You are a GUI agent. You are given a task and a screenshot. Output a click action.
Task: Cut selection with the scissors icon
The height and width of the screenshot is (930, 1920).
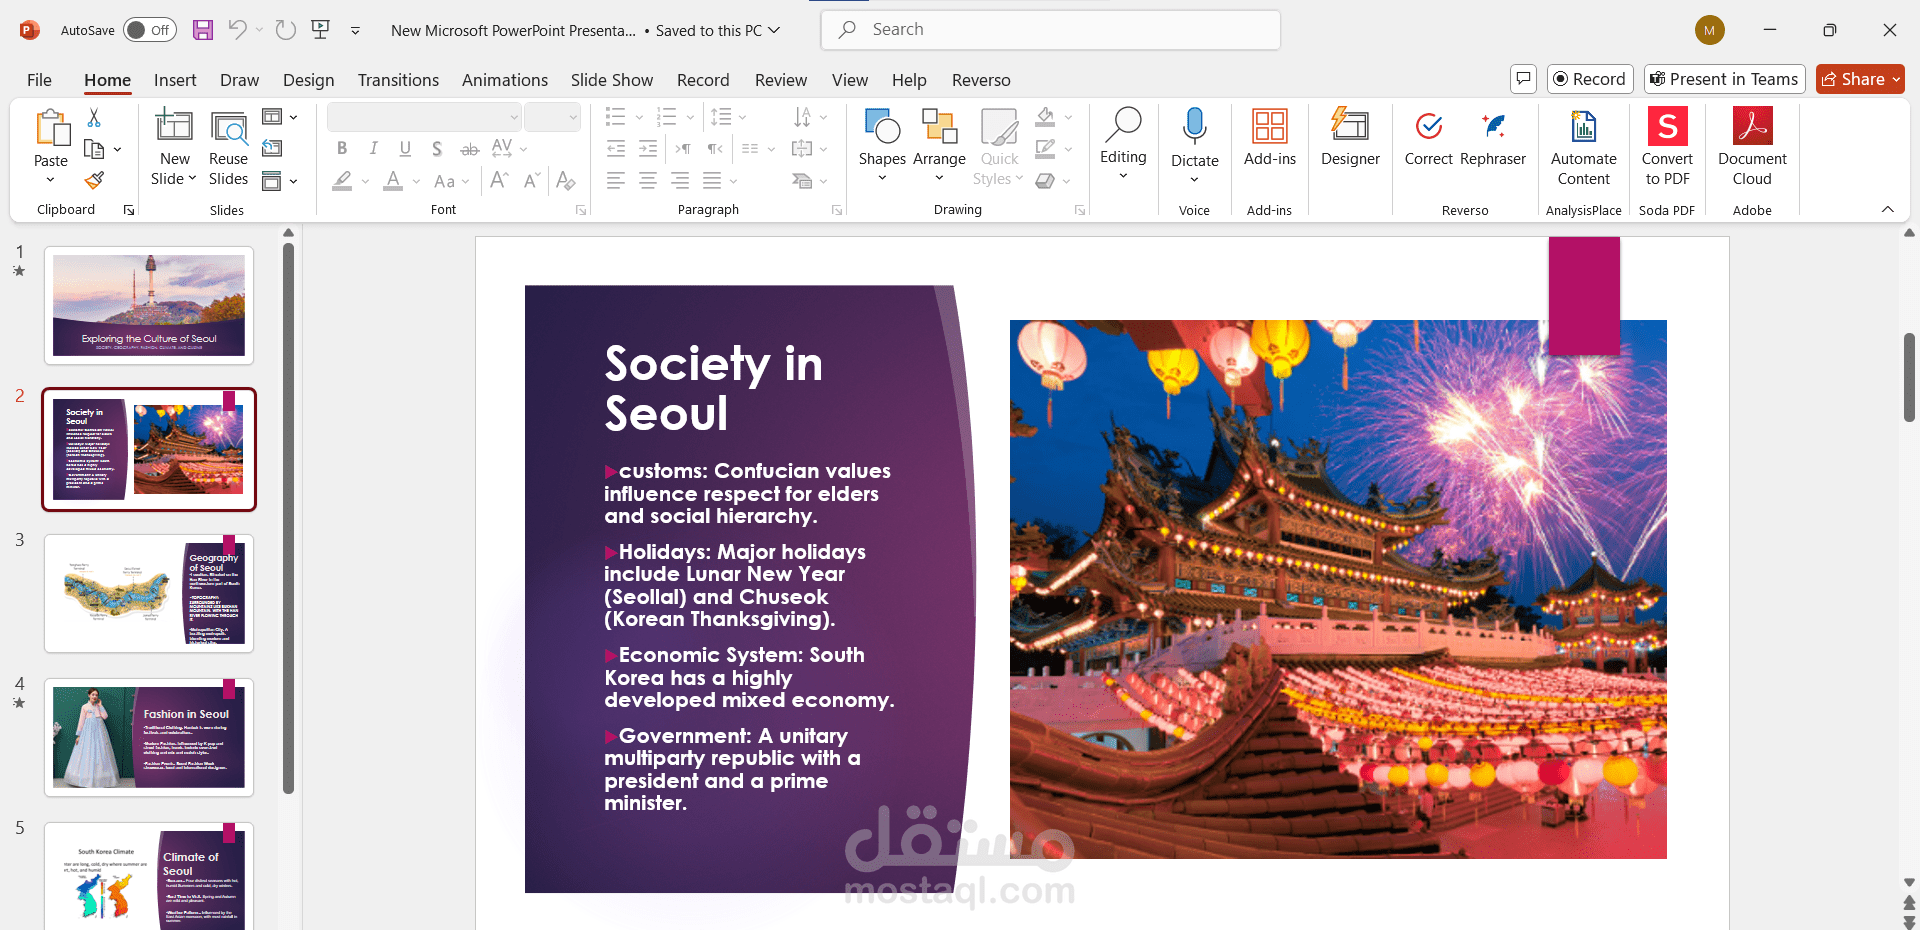pyautogui.click(x=94, y=118)
